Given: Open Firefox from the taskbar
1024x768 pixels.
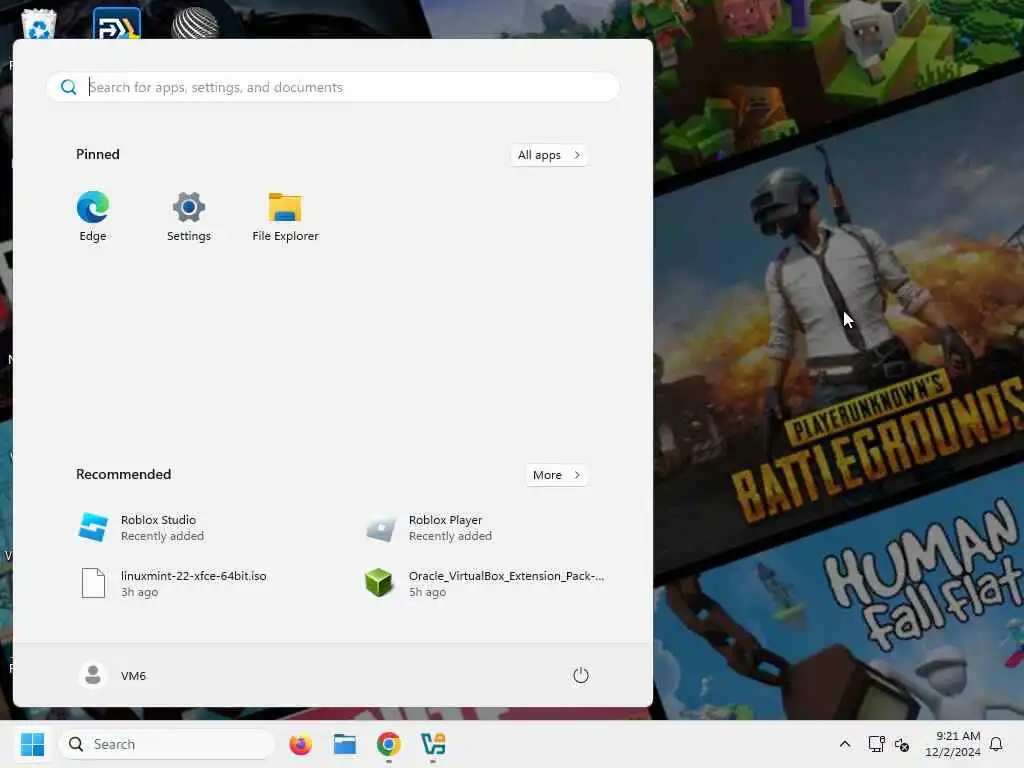Looking at the screenshot, I should coord(300,744).
